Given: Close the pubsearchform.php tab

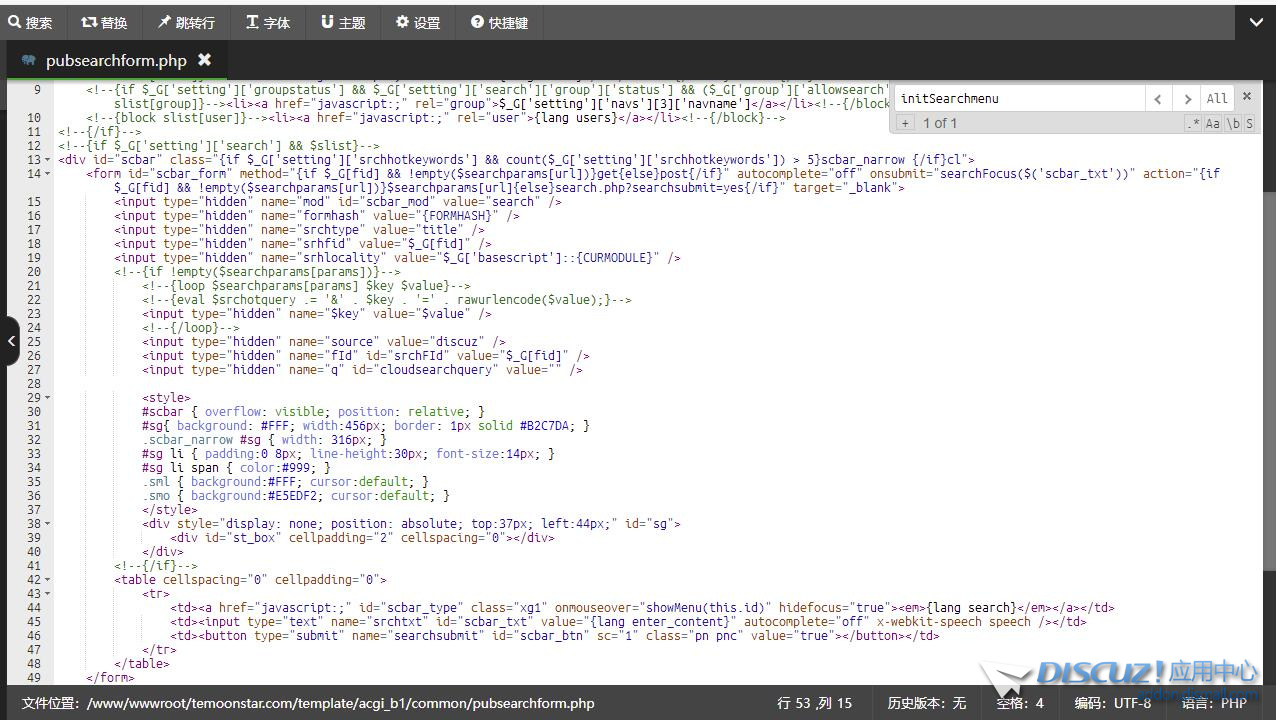Looking at the screenshot, I should [204, 60].
